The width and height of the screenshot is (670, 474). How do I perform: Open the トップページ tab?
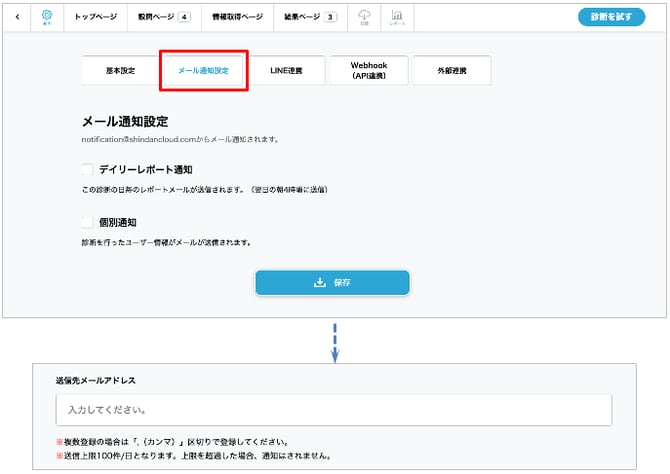95,17
